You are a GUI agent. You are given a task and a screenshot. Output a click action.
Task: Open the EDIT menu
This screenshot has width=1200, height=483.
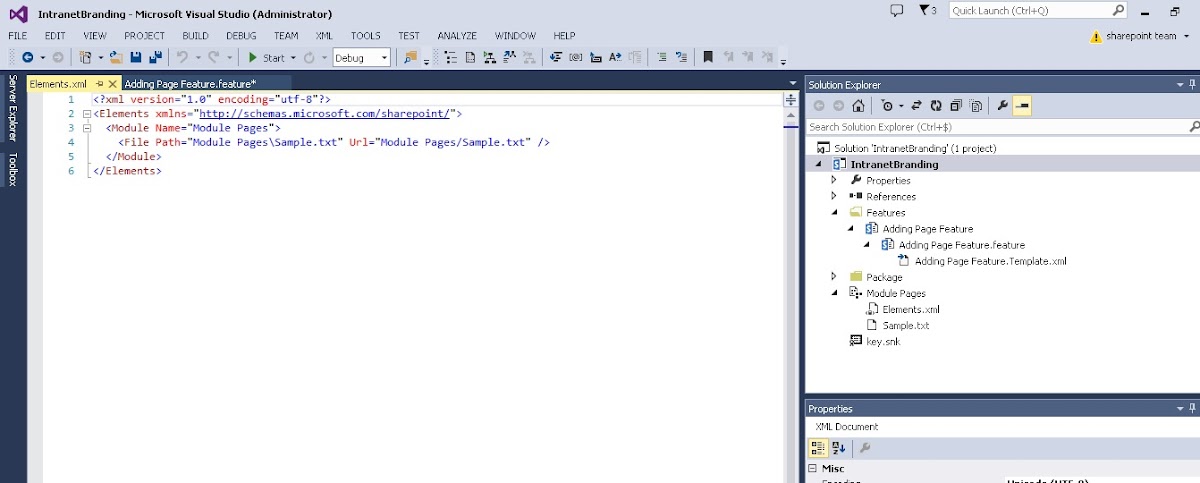tap(55, 35)
